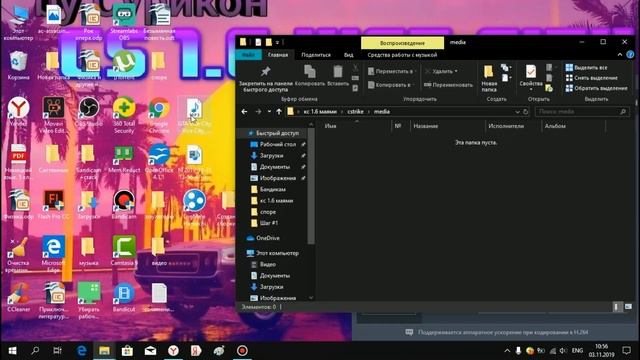640x360 pixels.
Task: Sort by the Исполнители column header
Action: [x=506, y=126]
